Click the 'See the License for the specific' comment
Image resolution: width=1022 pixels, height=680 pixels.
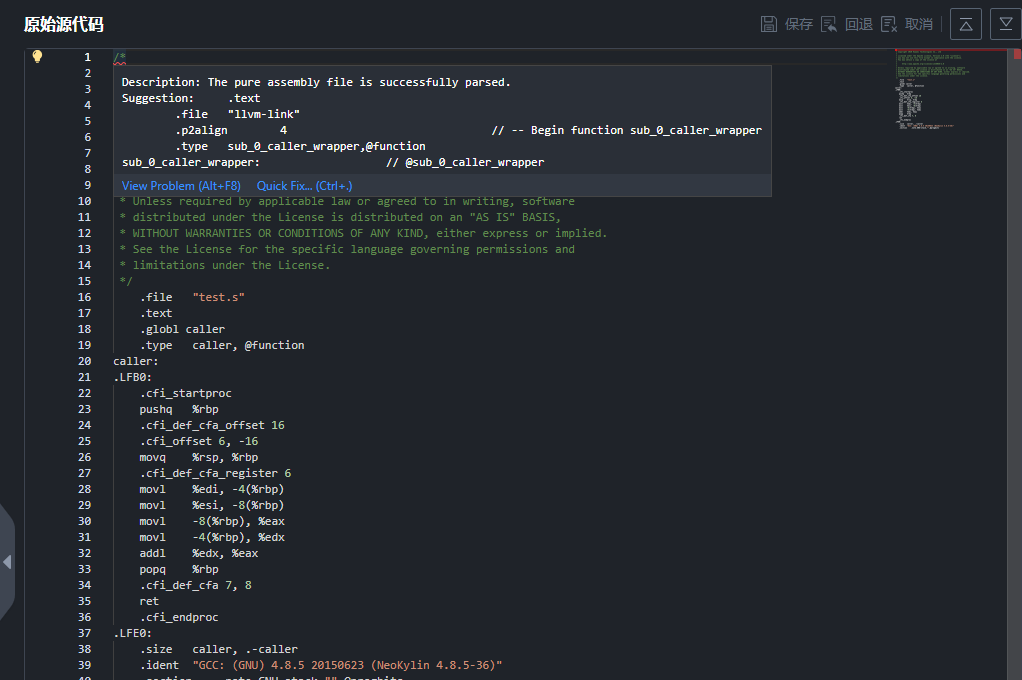(347, 249)
